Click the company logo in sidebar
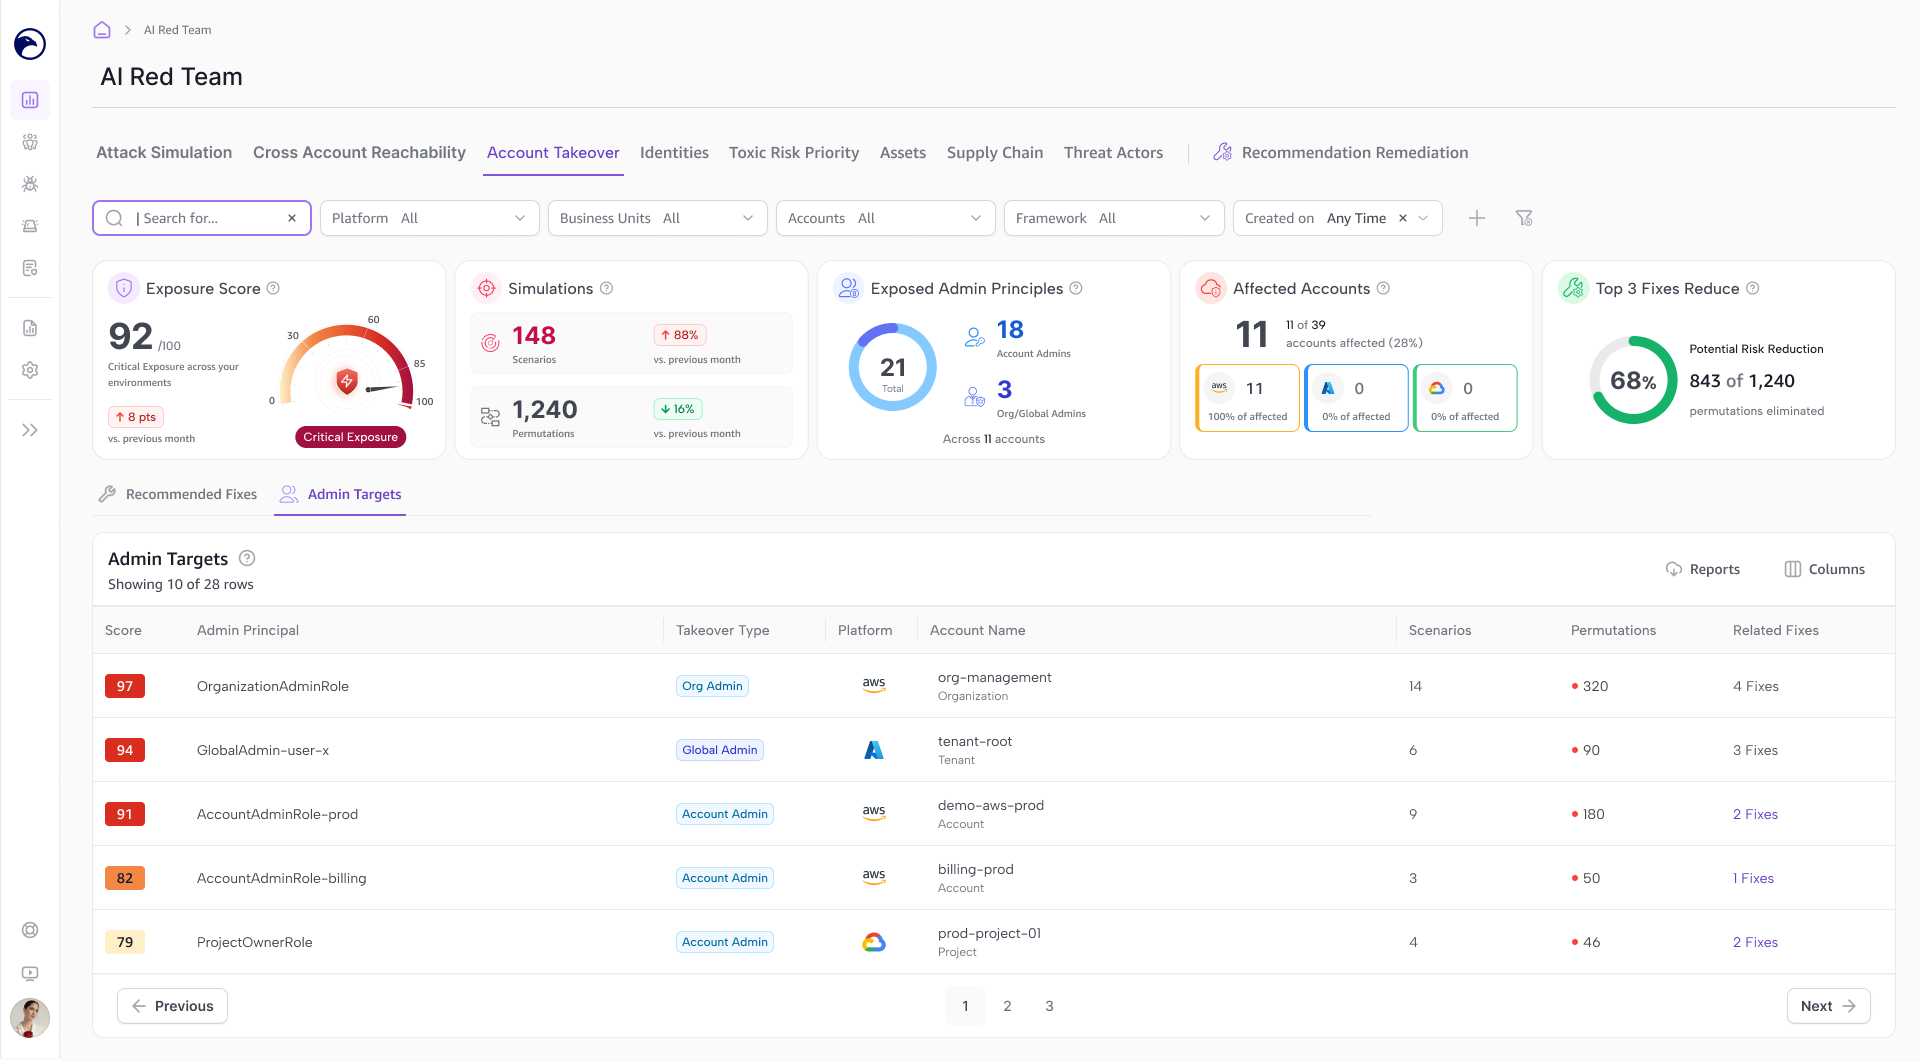 click(30, 44)
